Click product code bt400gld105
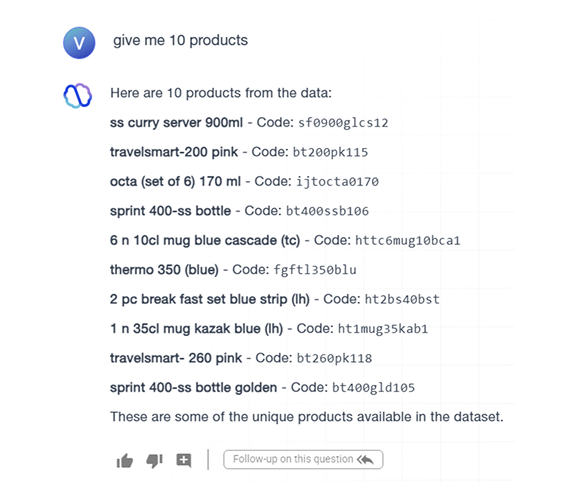 point(373,388)
